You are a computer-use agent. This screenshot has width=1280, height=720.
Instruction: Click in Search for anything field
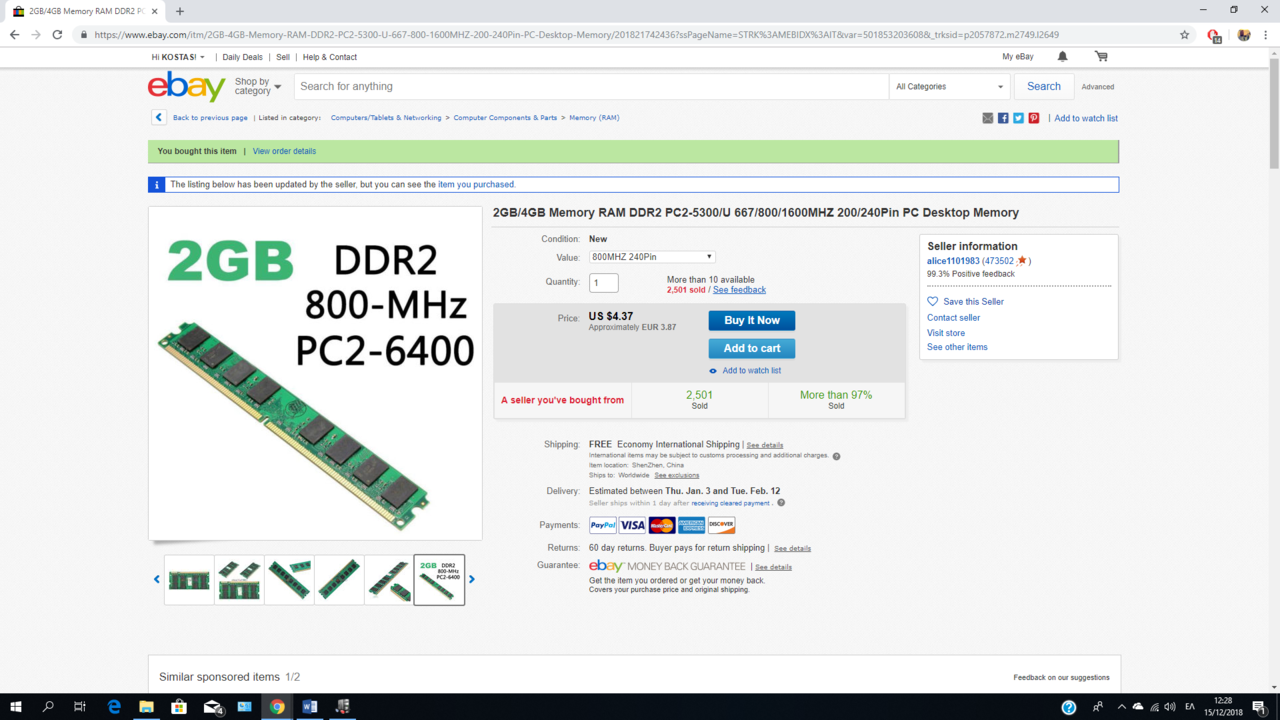[591, 86]
